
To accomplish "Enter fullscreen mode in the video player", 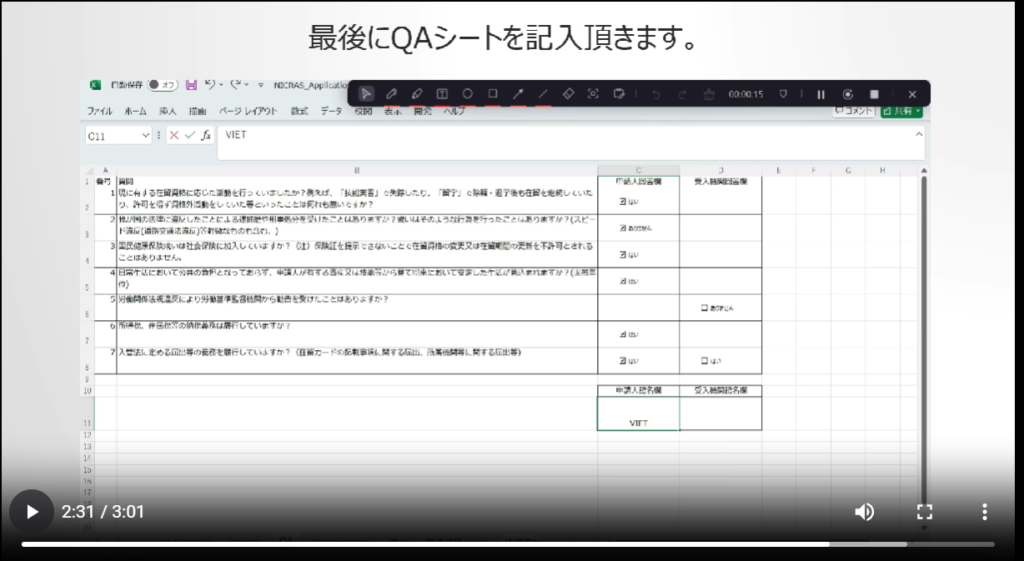I will [924, 512].
